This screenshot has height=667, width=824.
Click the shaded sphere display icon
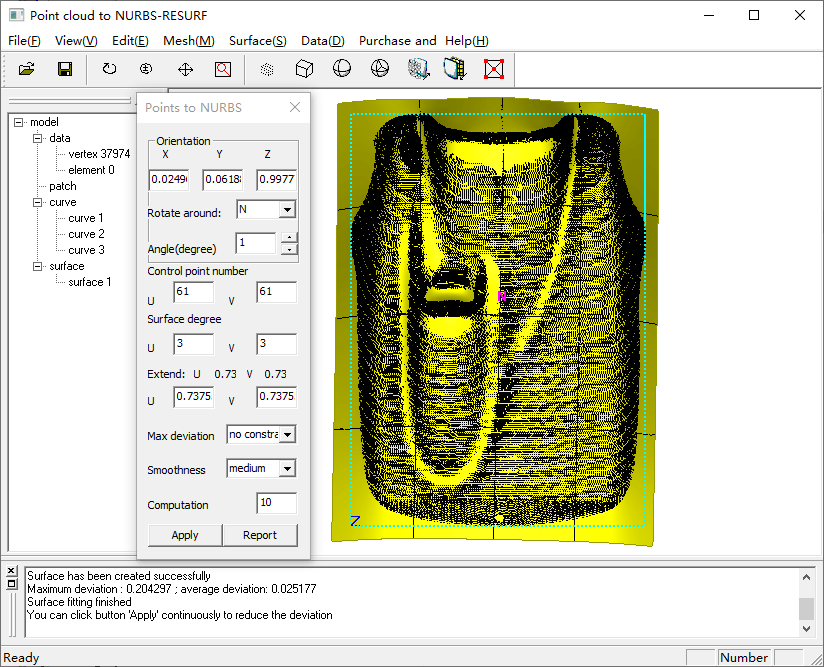point(341,69)
